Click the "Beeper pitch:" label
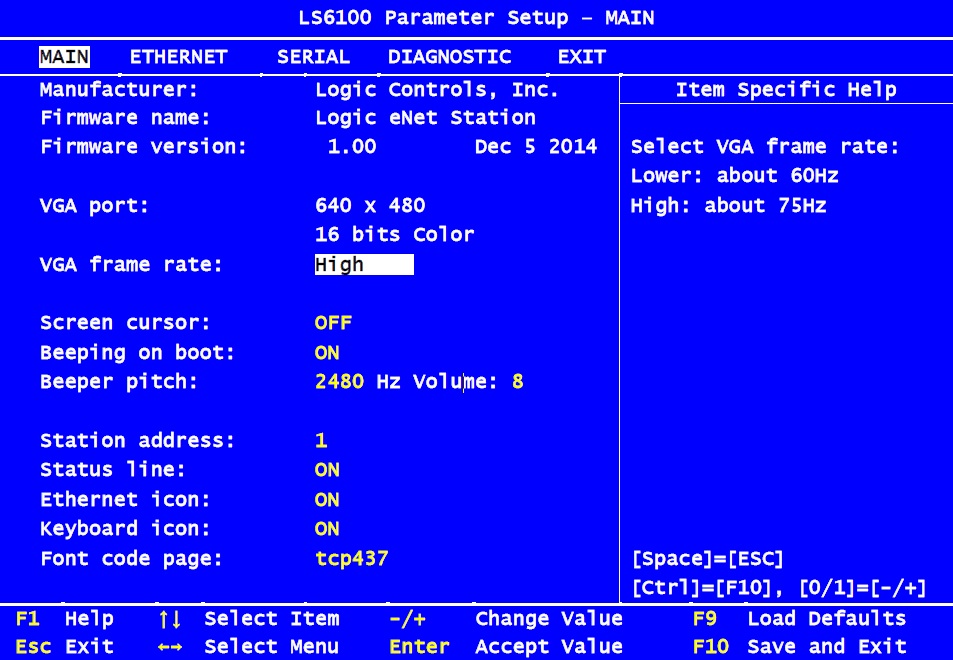 119,382
